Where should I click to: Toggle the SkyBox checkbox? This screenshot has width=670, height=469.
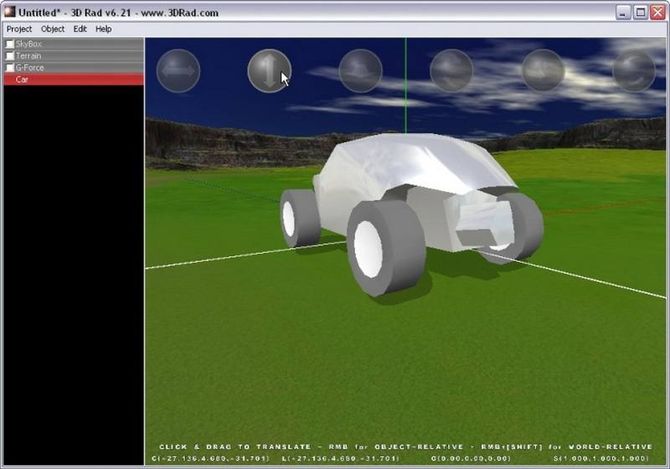[10, 44]
